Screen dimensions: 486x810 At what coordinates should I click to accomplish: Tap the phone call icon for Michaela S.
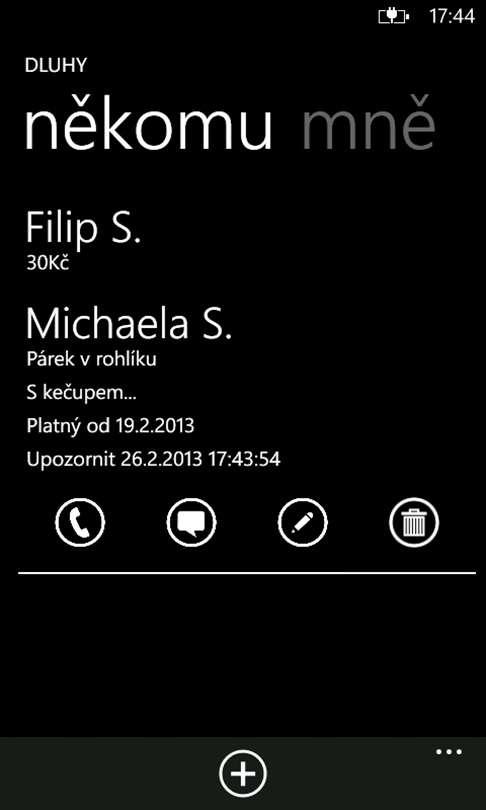(80, 522)
